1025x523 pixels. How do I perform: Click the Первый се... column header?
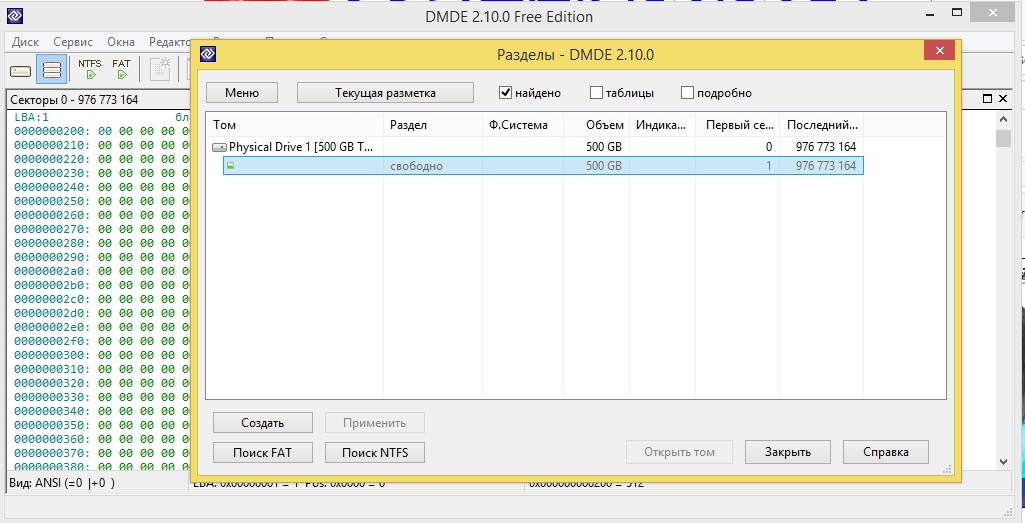pos(737,125)
